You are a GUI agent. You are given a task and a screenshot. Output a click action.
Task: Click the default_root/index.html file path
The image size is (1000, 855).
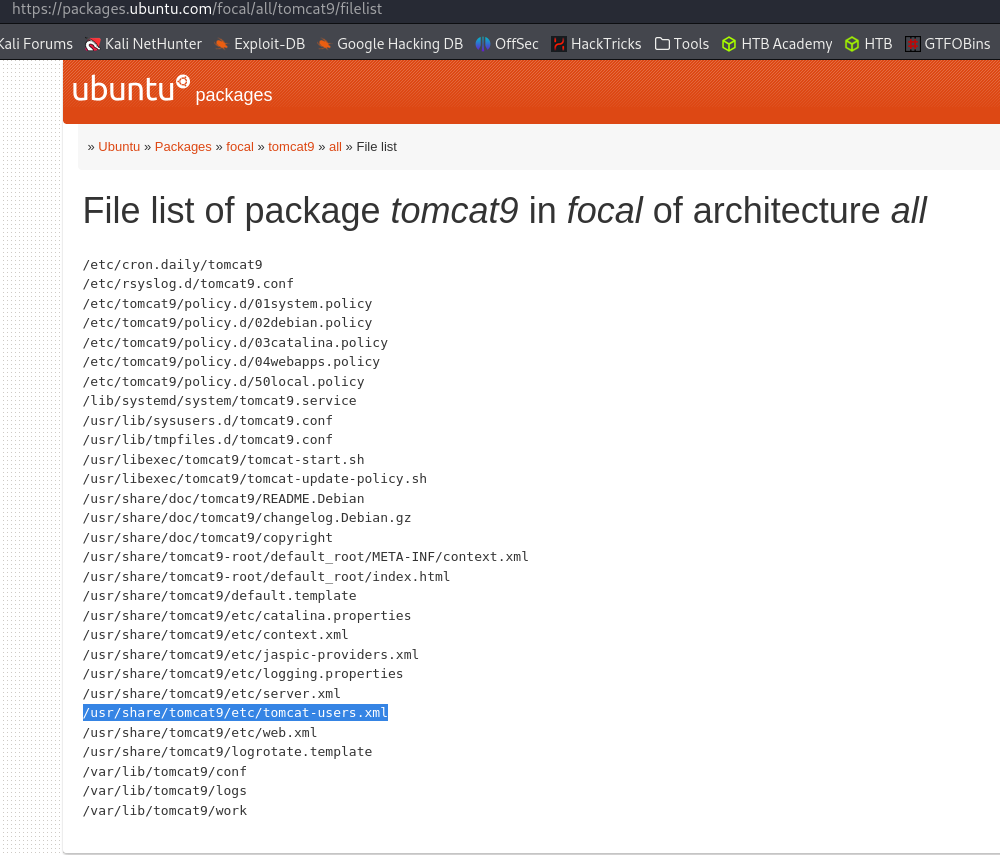coord(267,576)
